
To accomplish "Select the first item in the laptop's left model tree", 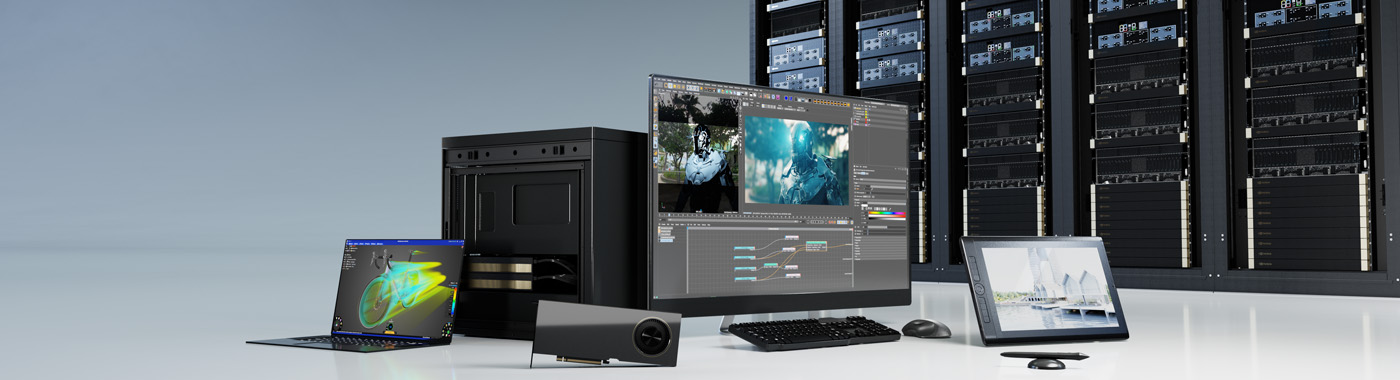I will point(349,255).
